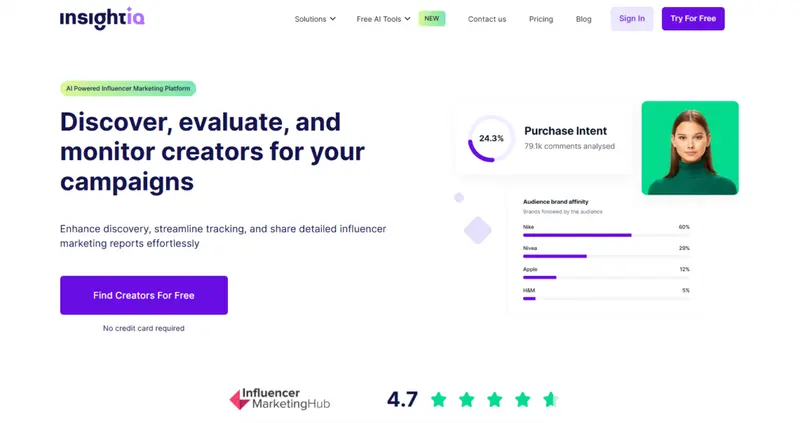Click the chevron arrow next to Solutions
This screenshot has width=800, height=423.
pos(333,19)
